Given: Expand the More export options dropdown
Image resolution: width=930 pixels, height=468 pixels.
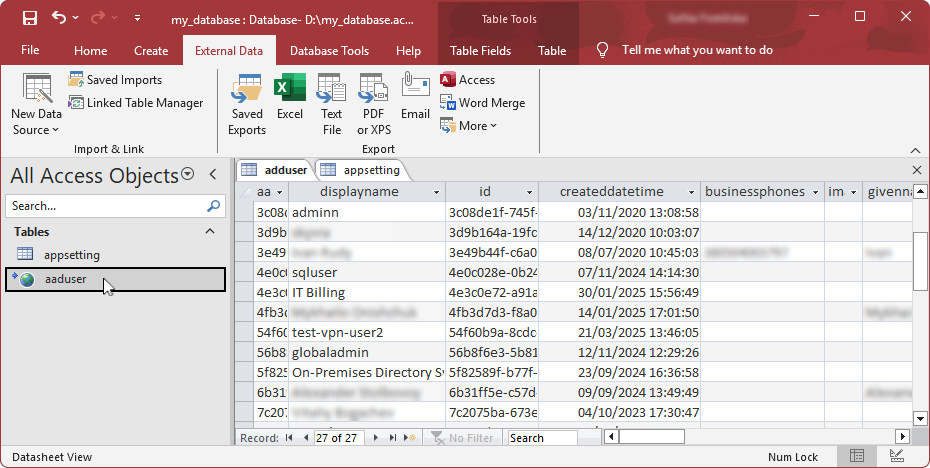Looking at the screenshot, I should 469,126.
